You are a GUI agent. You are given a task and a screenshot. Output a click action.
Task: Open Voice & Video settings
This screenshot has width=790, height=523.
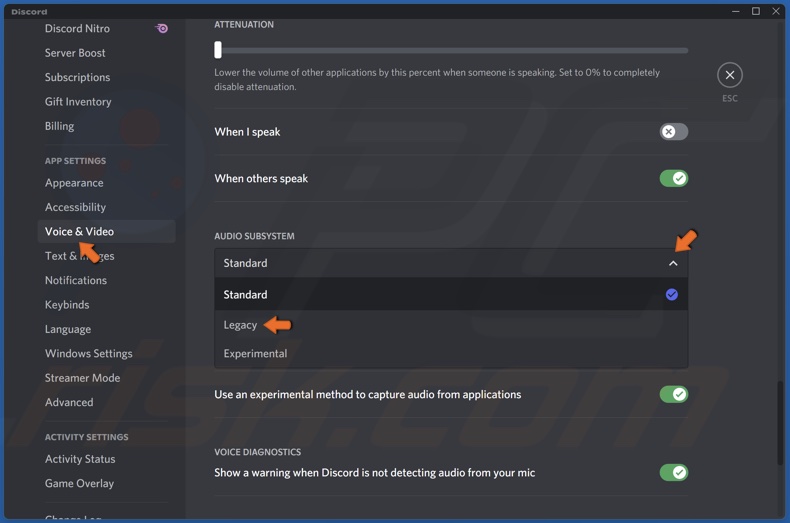79,231
